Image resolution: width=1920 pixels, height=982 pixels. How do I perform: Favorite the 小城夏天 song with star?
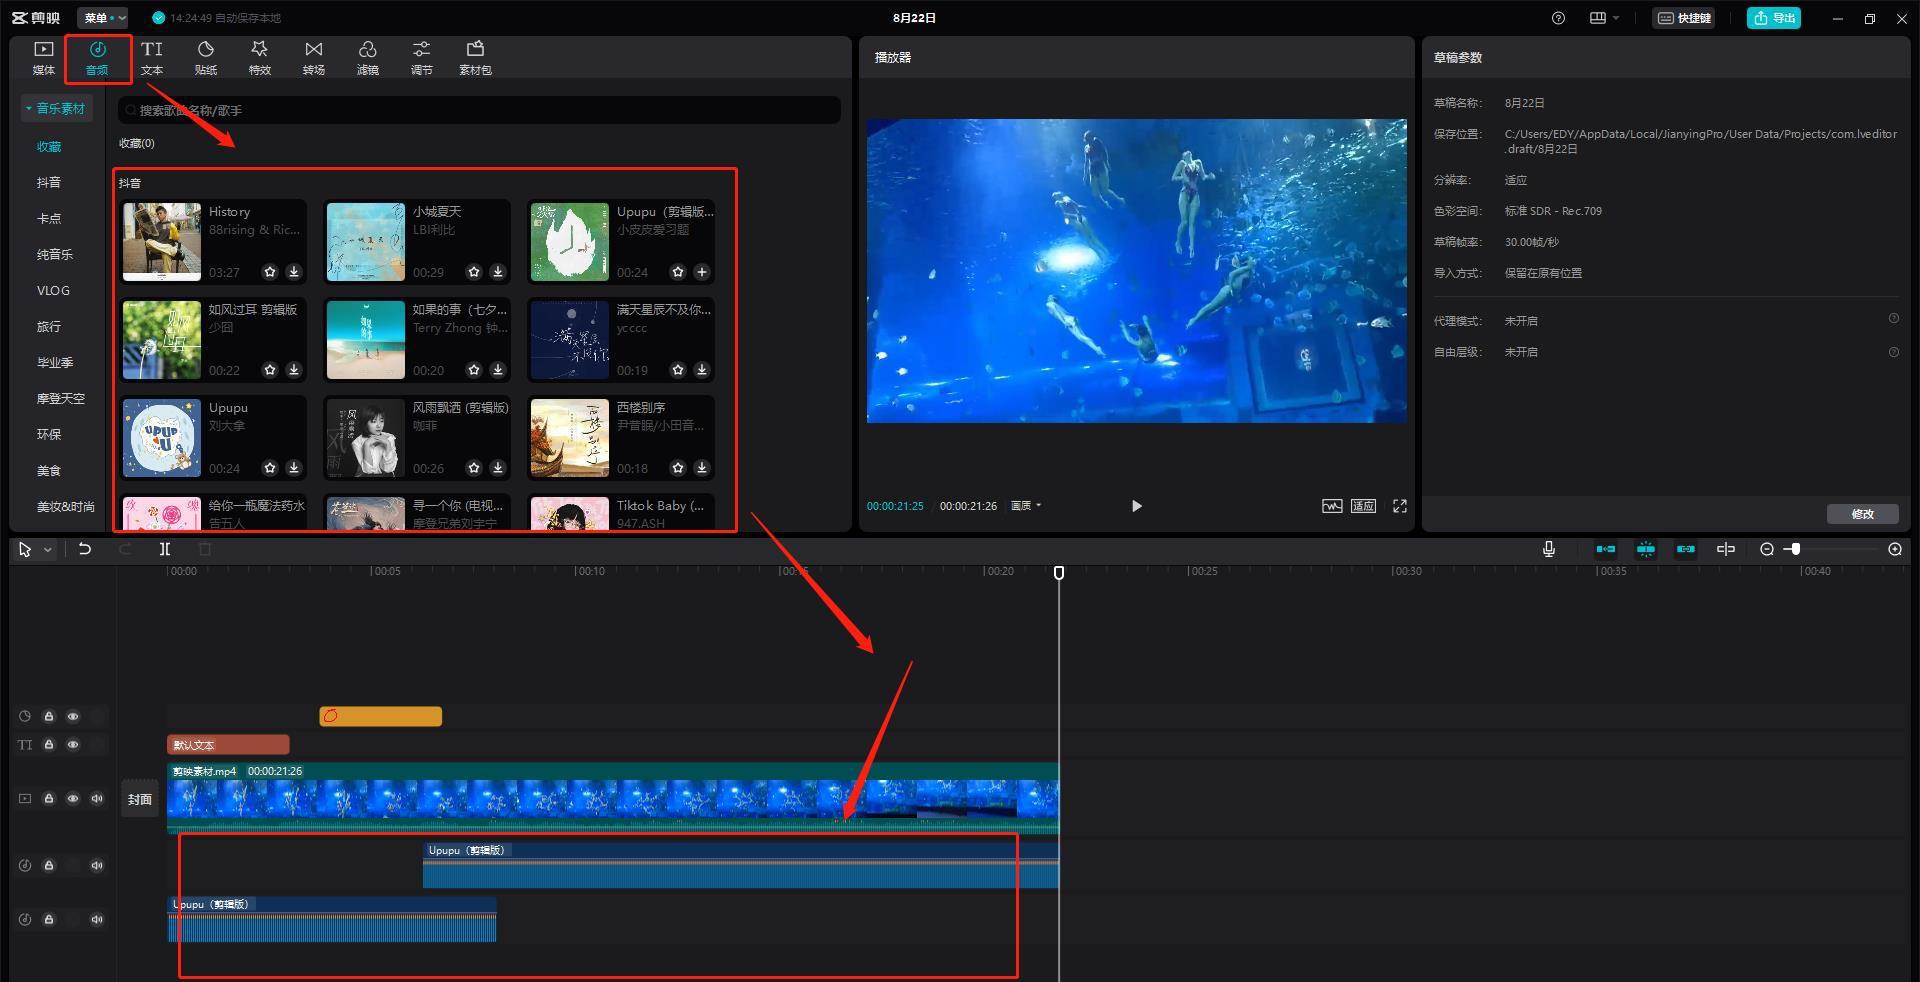pyautogui.click(x=474, y=272)
